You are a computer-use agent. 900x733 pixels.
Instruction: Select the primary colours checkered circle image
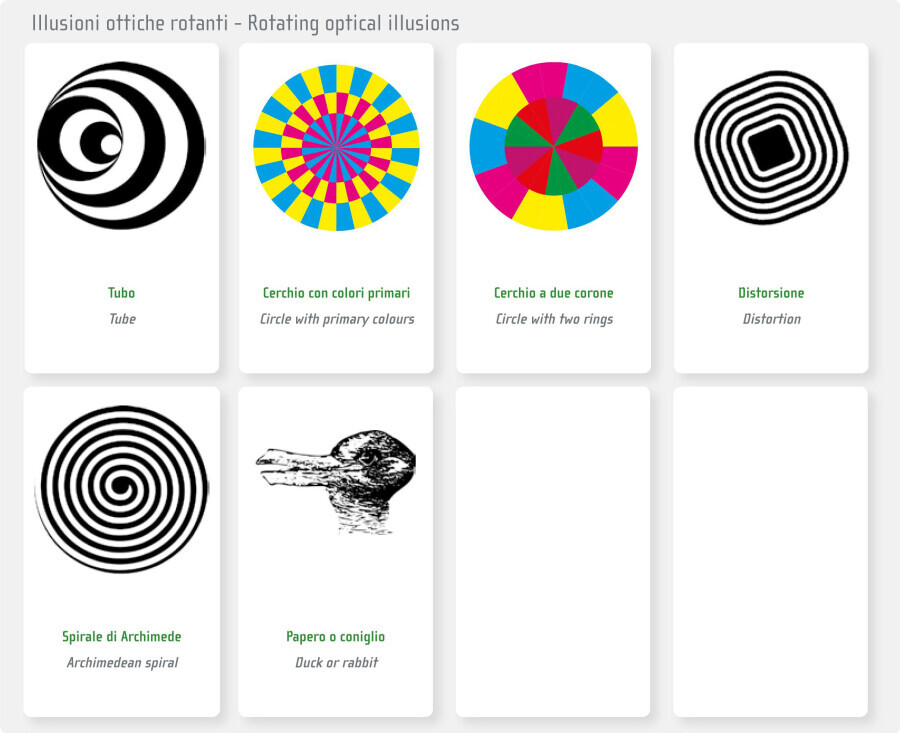336,148
